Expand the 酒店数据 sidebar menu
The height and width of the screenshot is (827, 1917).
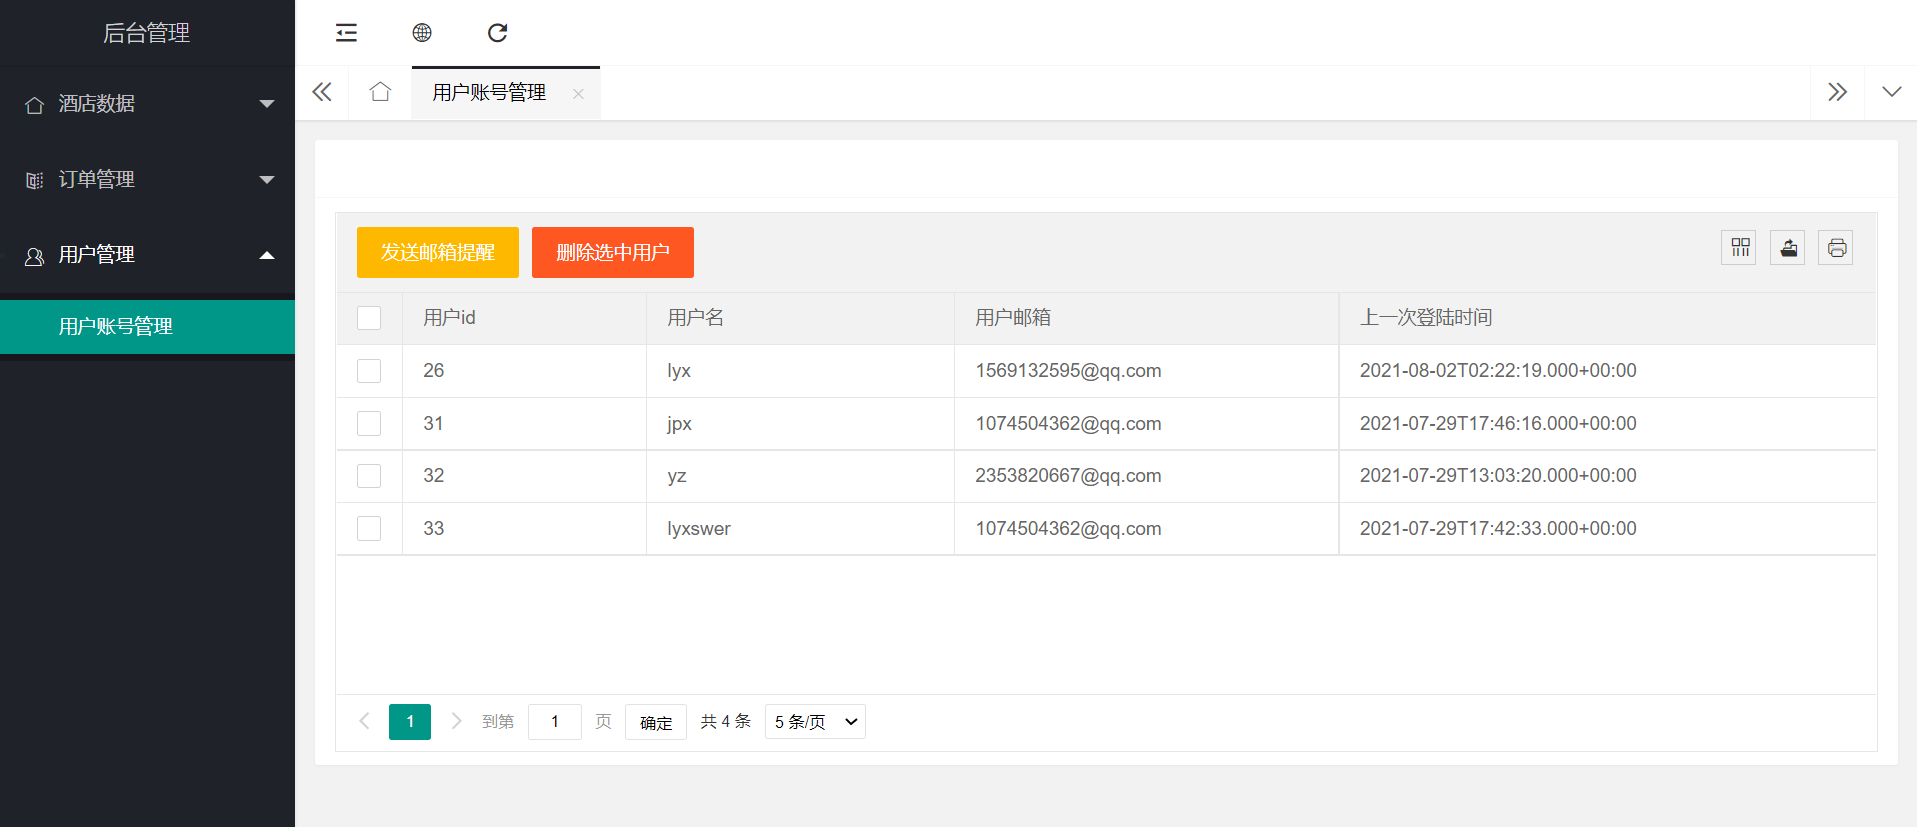click(147, 104)
